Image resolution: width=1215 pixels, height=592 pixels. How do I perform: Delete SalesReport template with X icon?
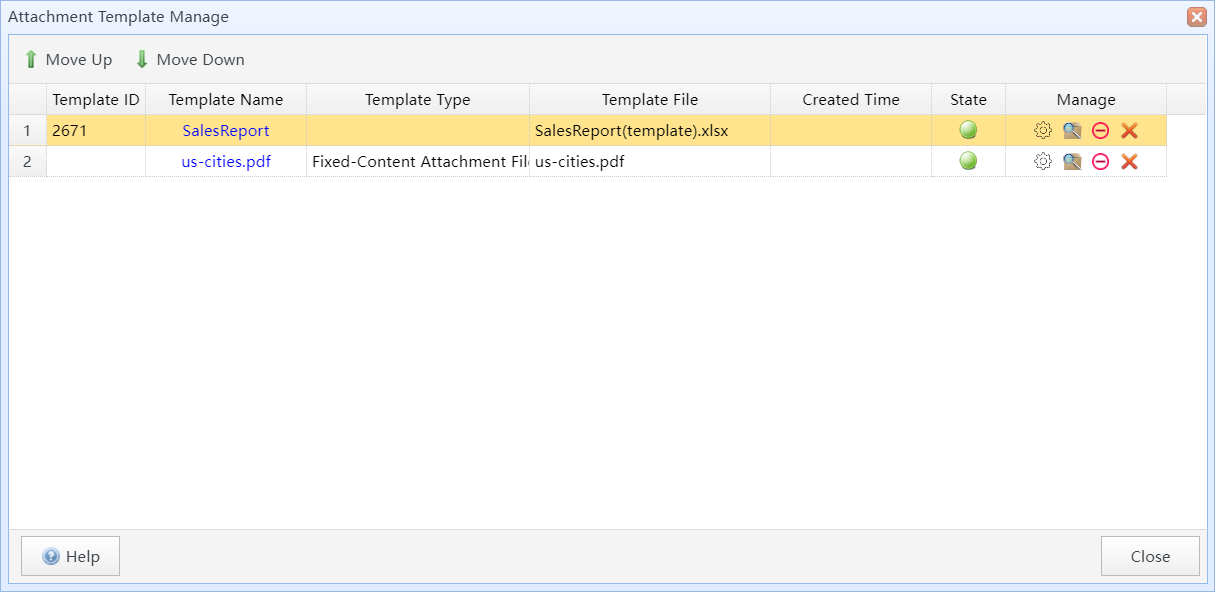[1129, 130]
